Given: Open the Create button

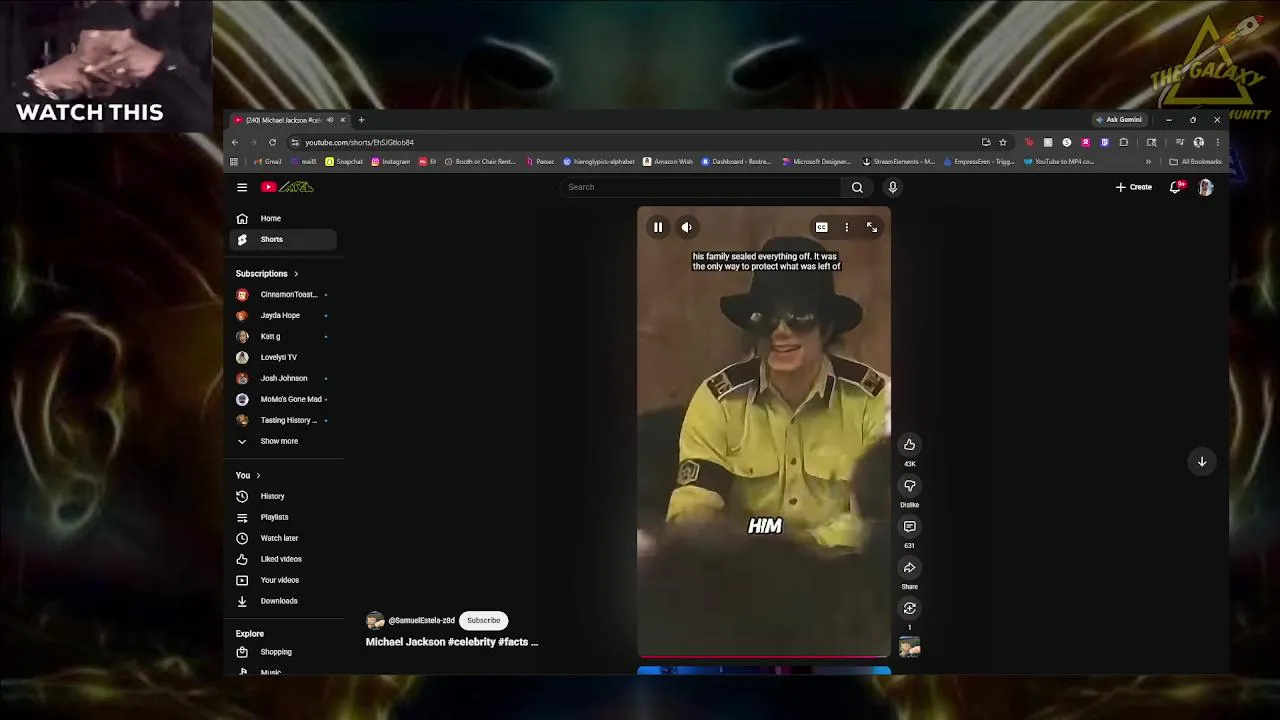Looking at the screenshot, I should pos(1134,187).
